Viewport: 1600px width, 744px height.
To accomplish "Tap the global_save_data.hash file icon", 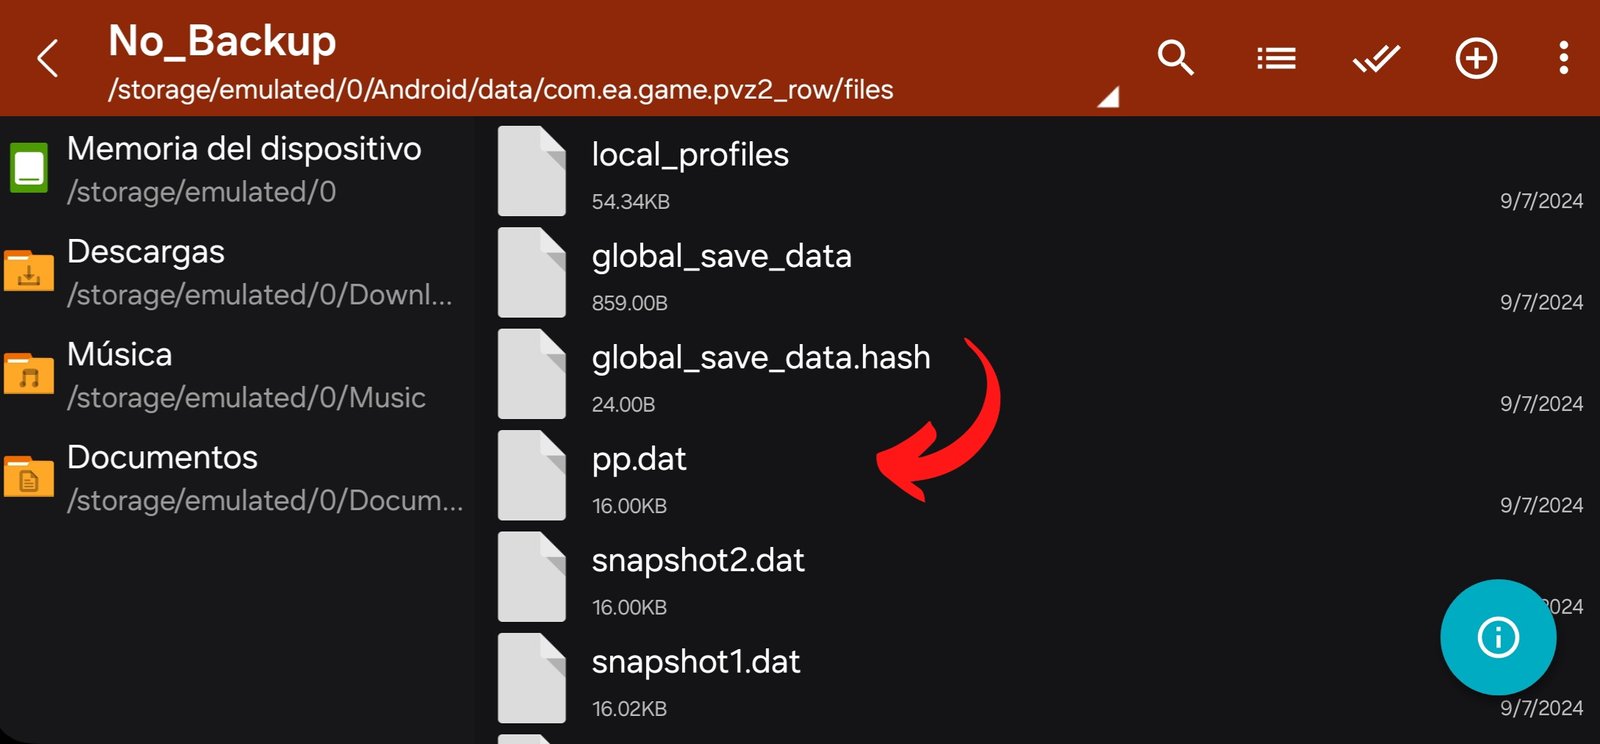I will [x=532, y=374].
